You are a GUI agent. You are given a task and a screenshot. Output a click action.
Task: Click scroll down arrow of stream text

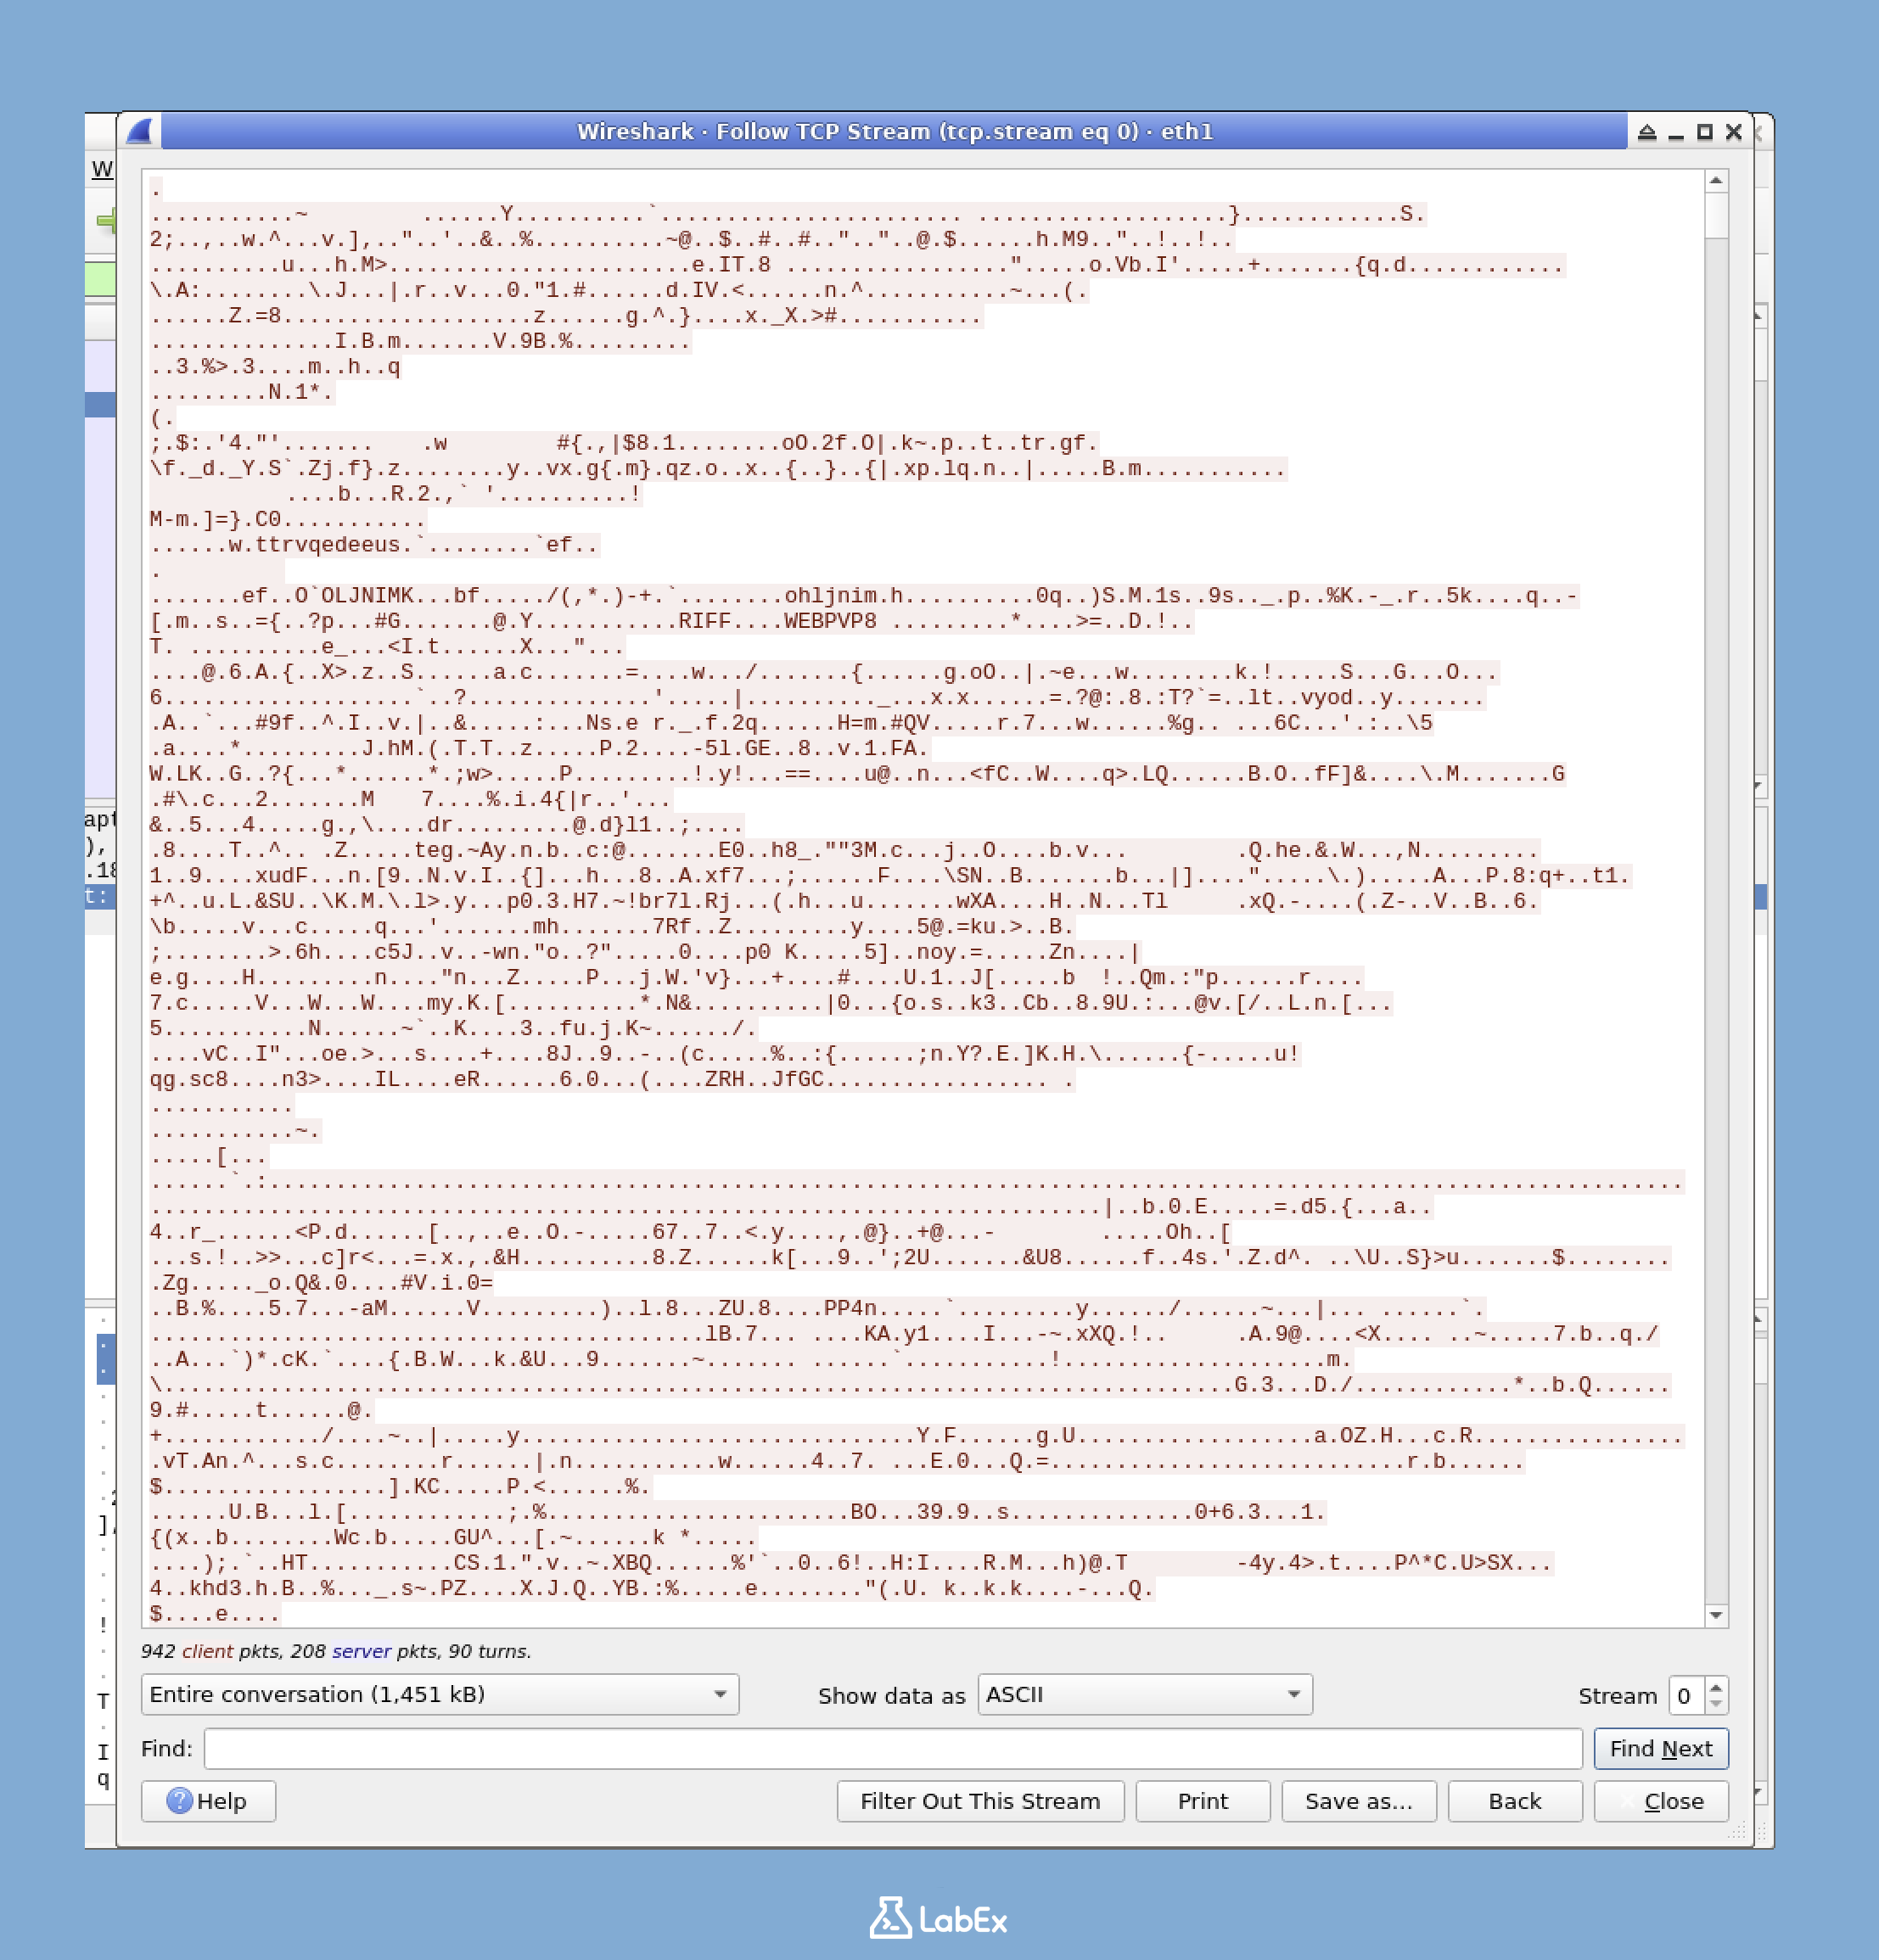pos(1716,1615)
